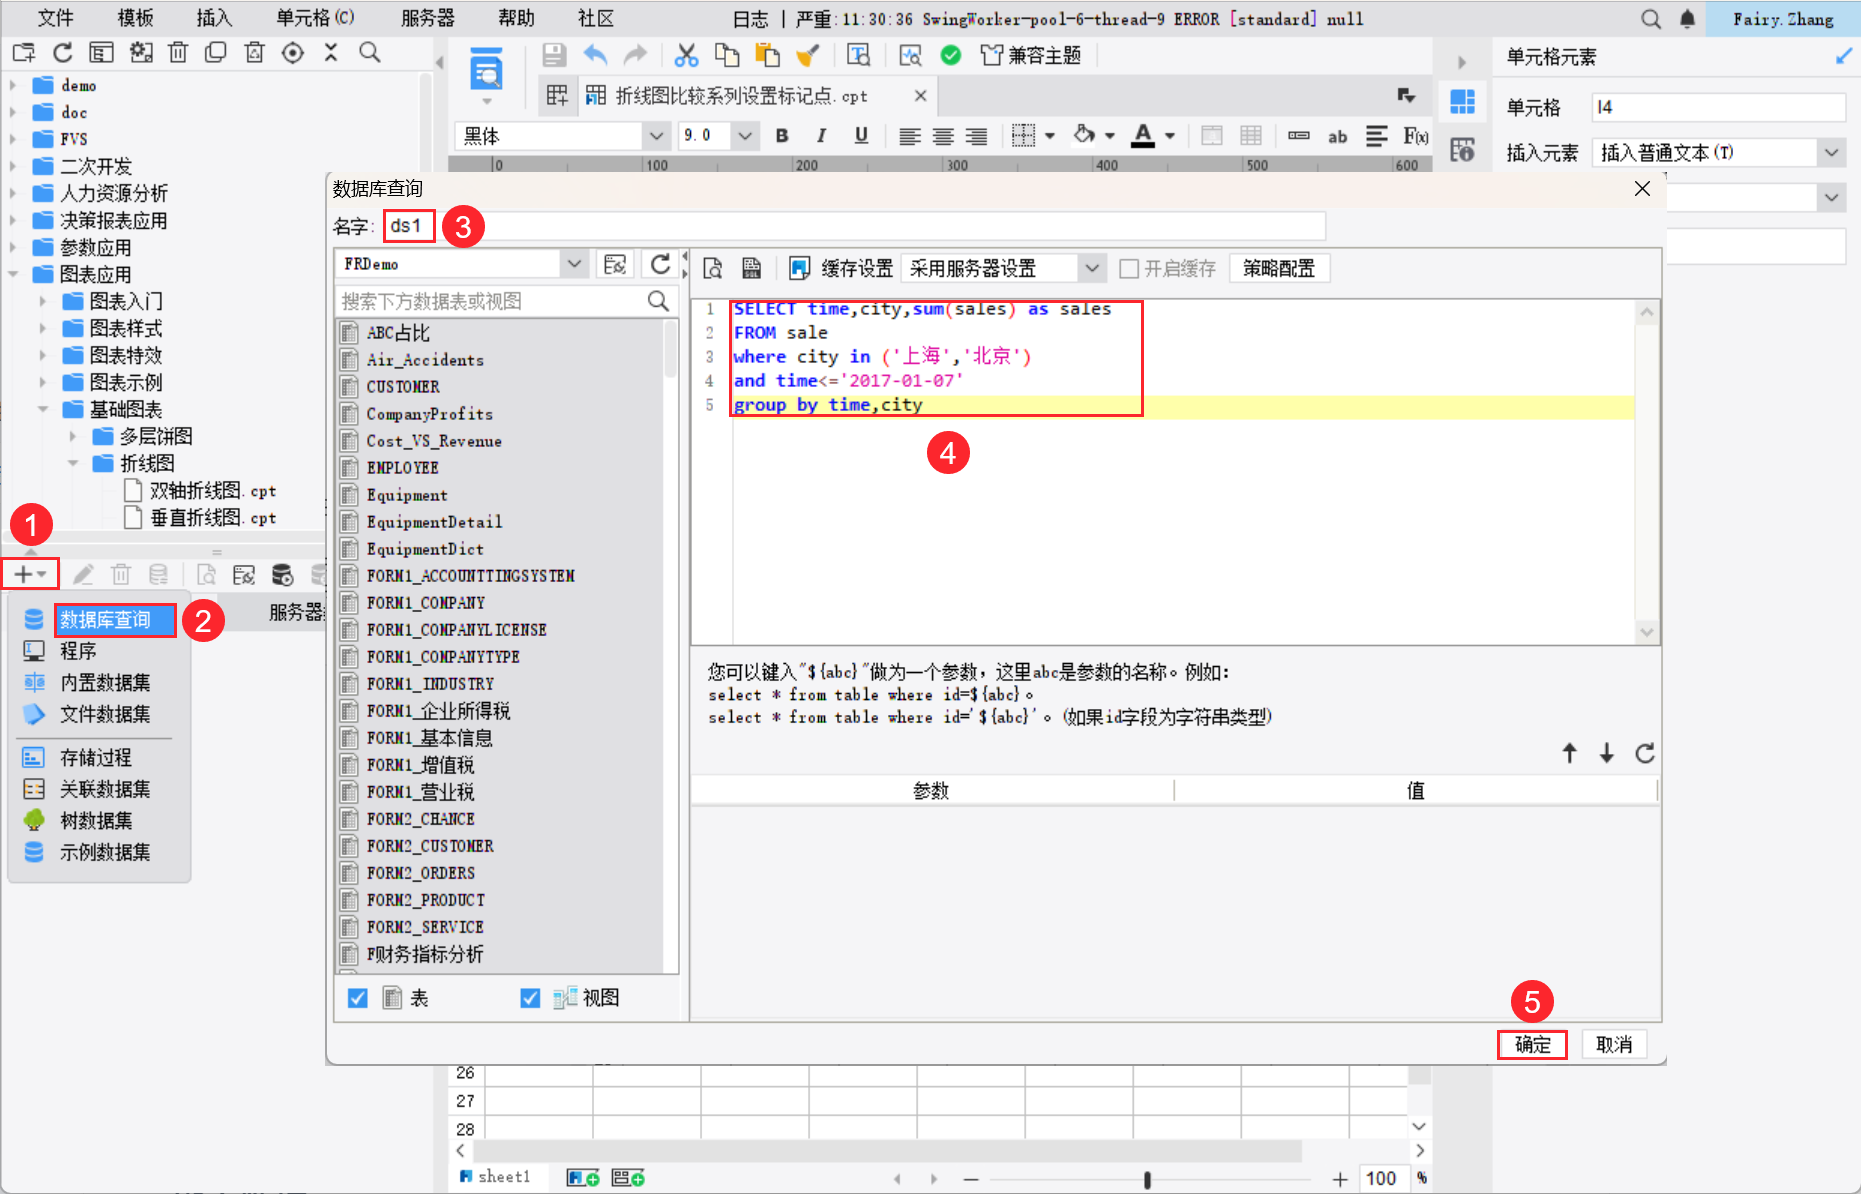Click the new folder icon above file tree
Screen dimensions: 1861x1194
tap(24, 52)
